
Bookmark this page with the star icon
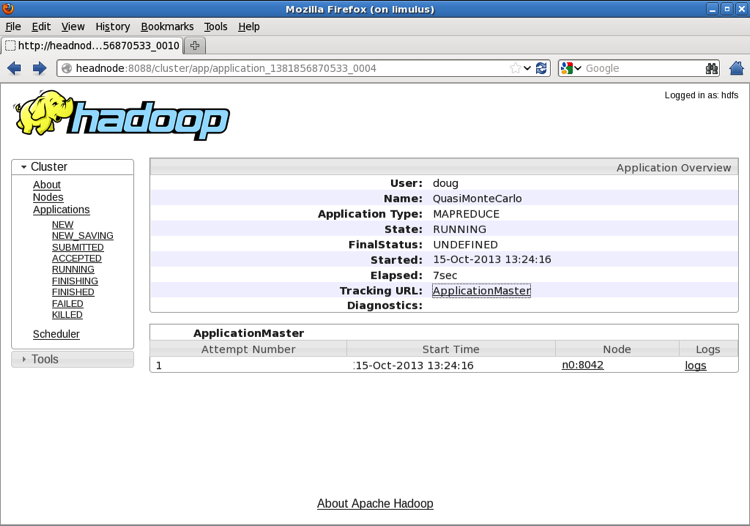click(515, 68)
